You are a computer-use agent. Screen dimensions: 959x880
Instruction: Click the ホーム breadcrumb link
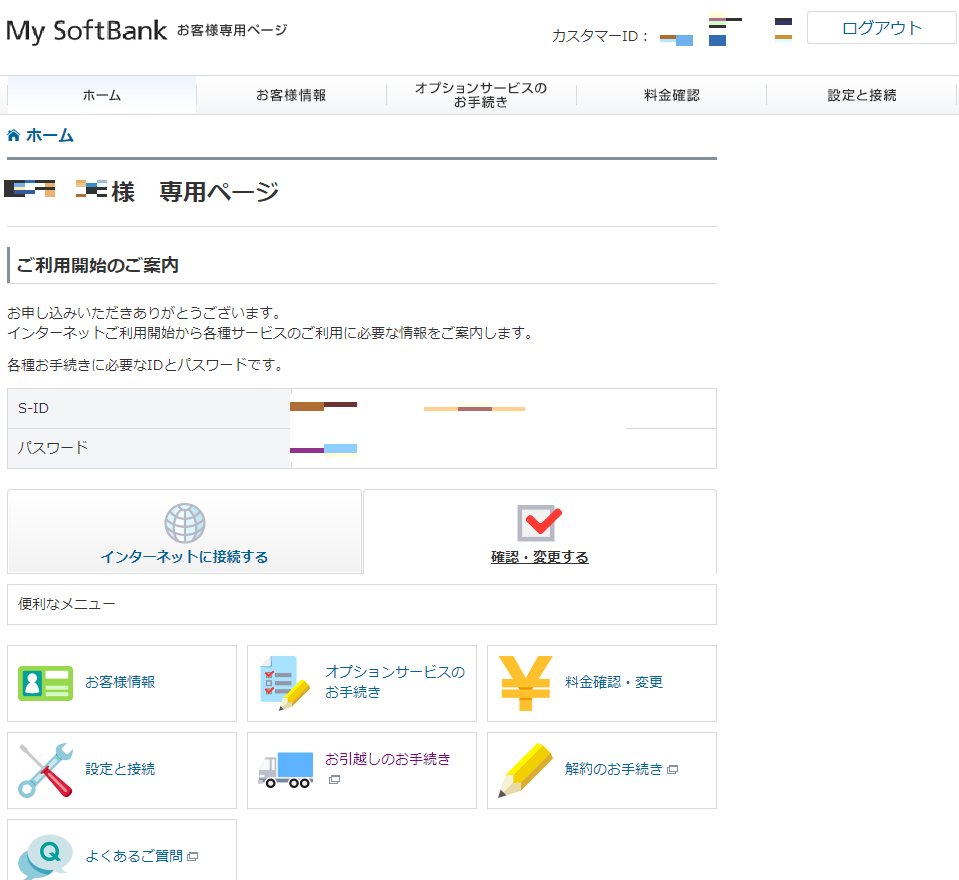[50, 135]
